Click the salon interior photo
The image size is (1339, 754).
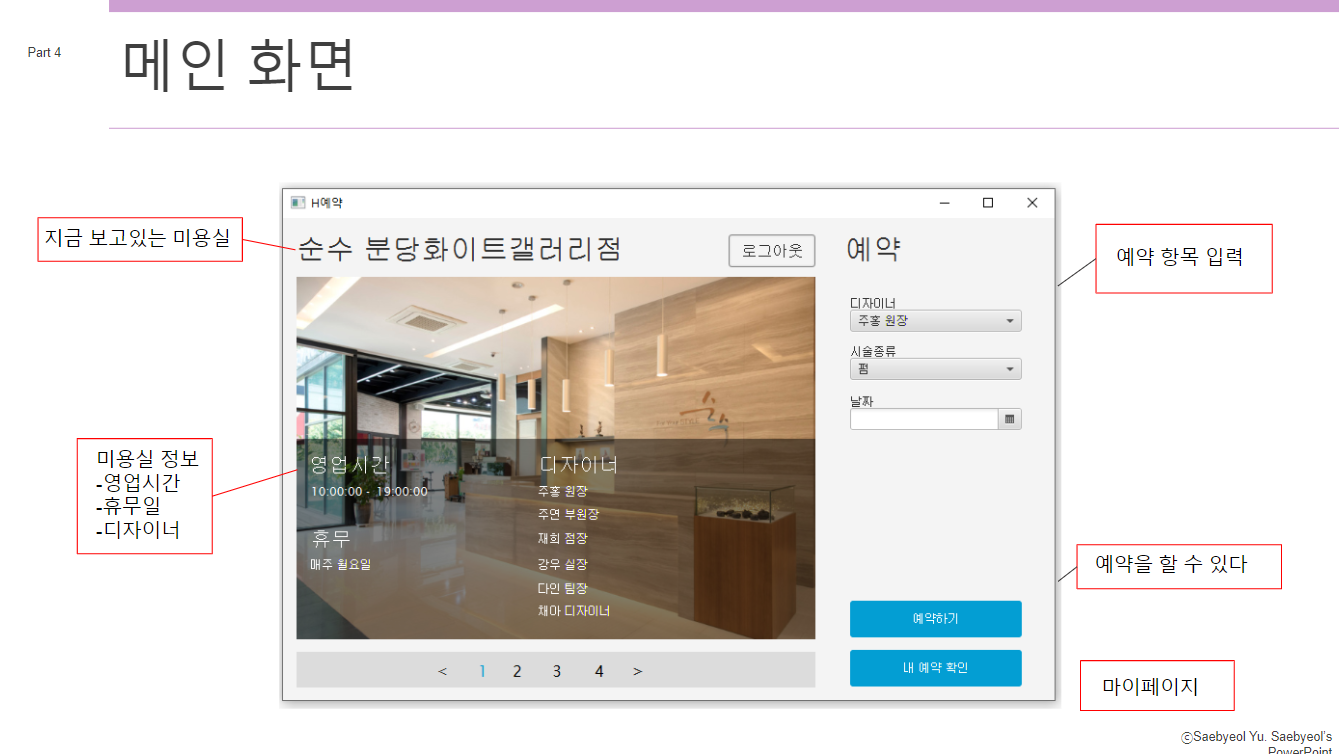[555, 360]
